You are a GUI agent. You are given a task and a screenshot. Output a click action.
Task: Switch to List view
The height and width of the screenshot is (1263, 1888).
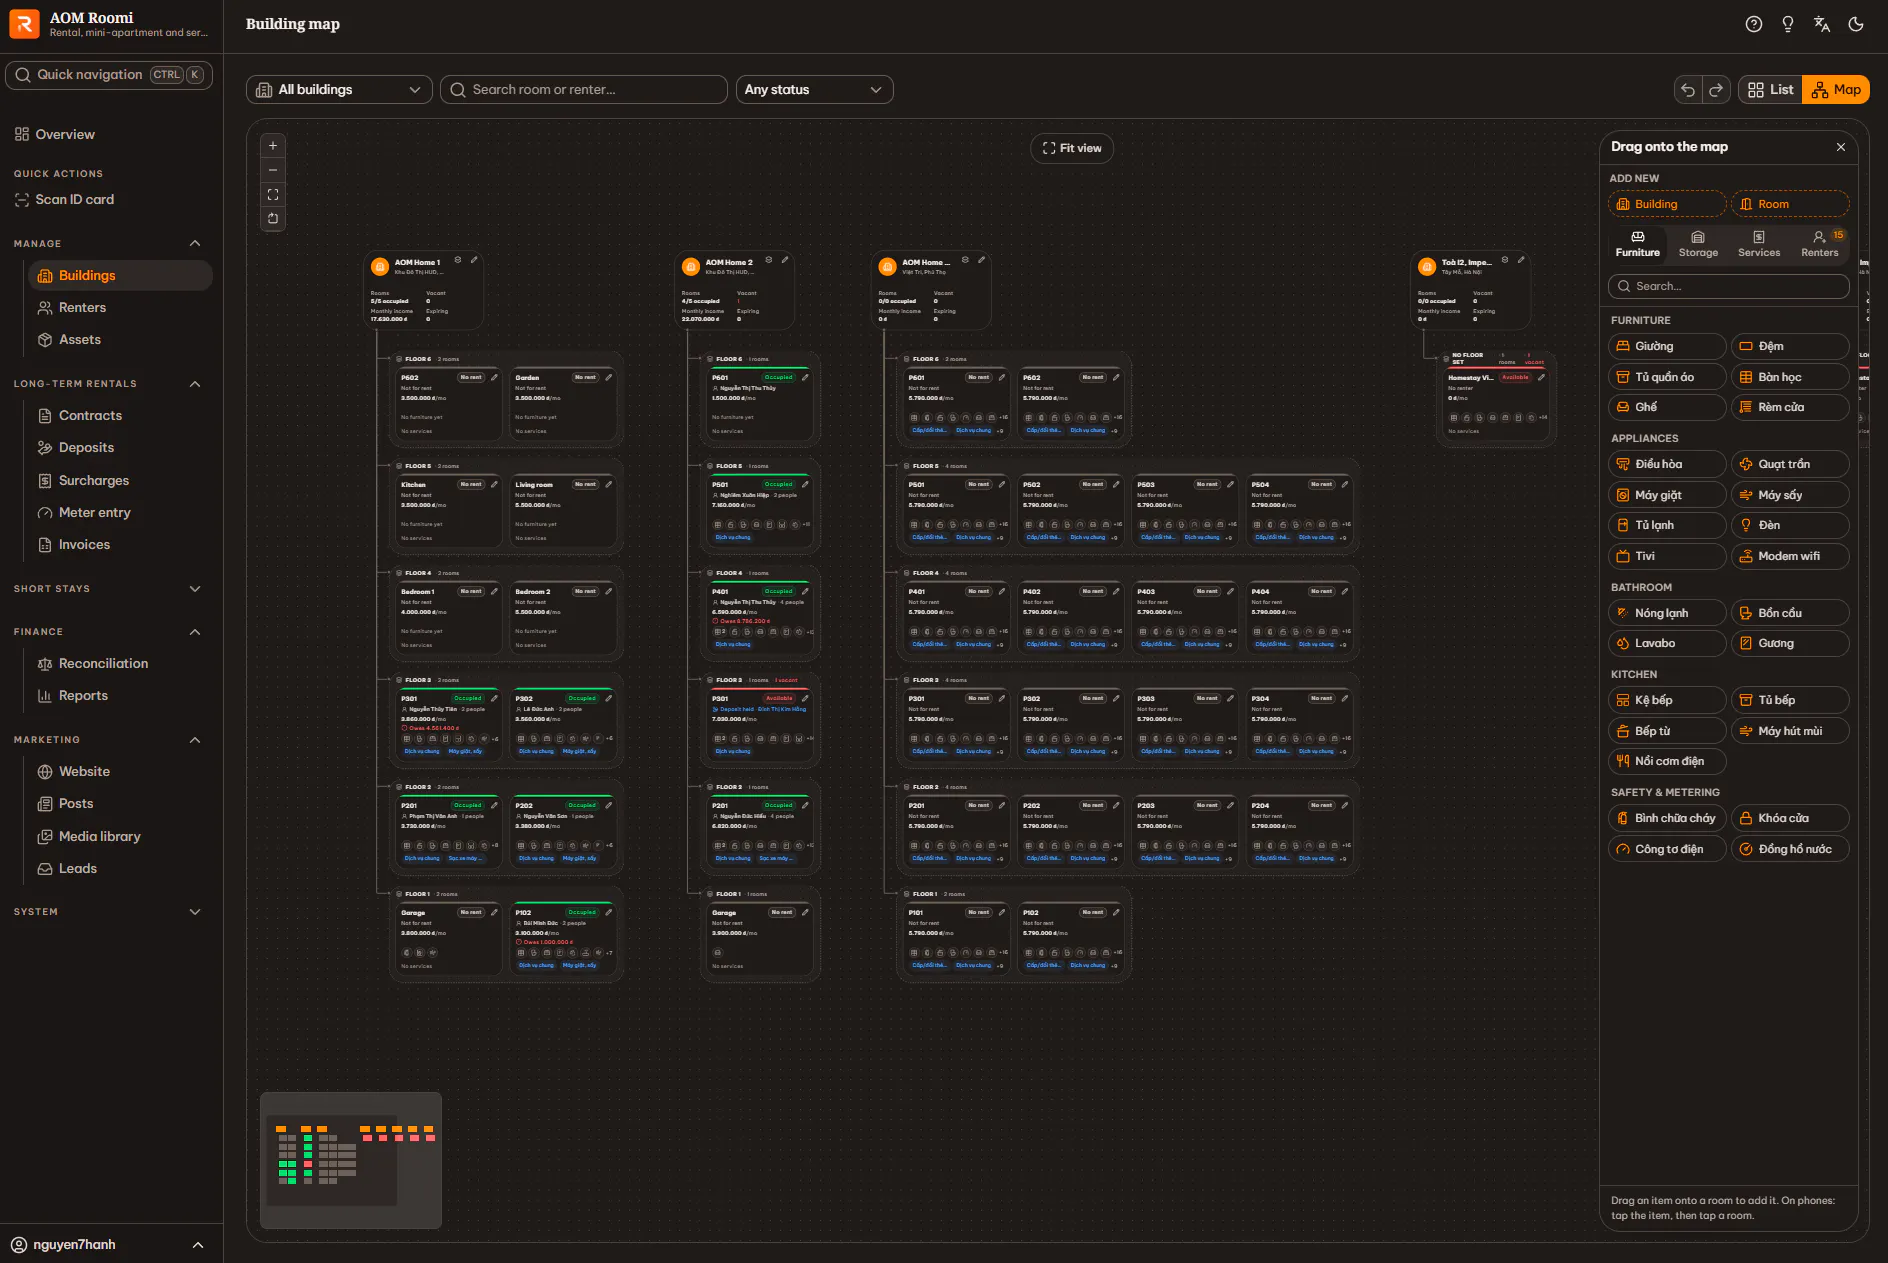click(1771, 90)
